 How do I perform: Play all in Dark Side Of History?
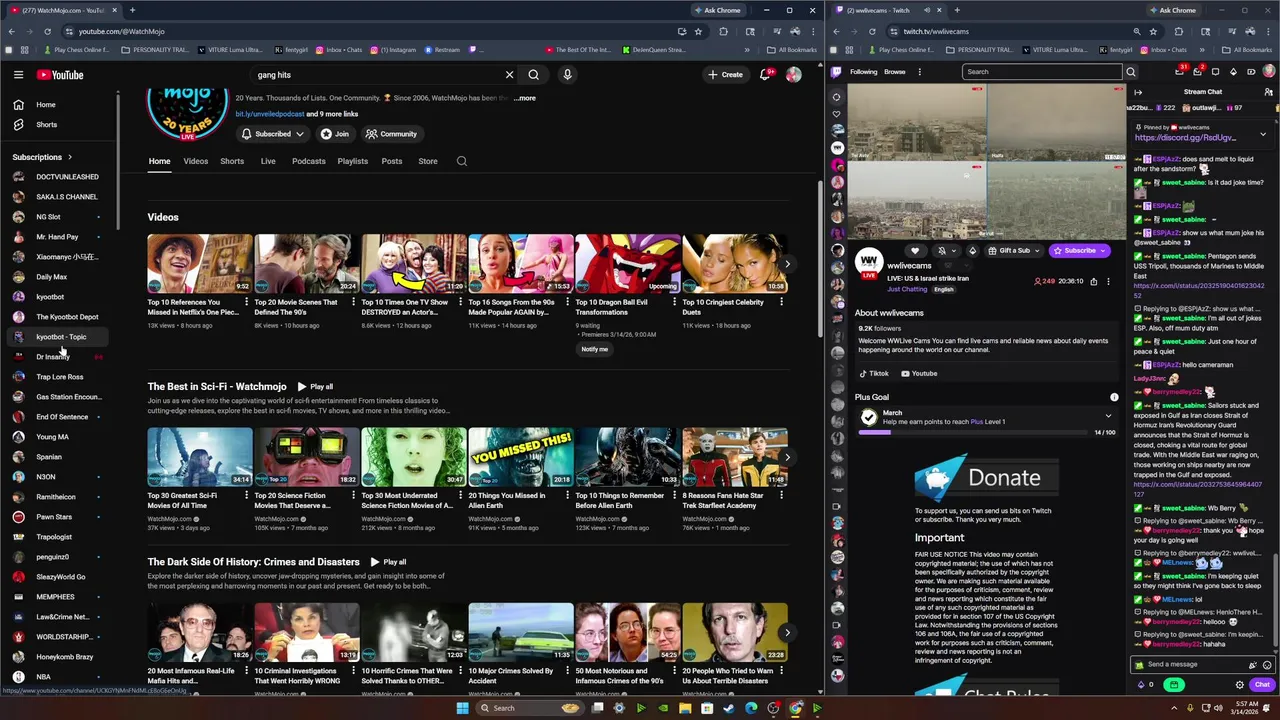(388, 562)
